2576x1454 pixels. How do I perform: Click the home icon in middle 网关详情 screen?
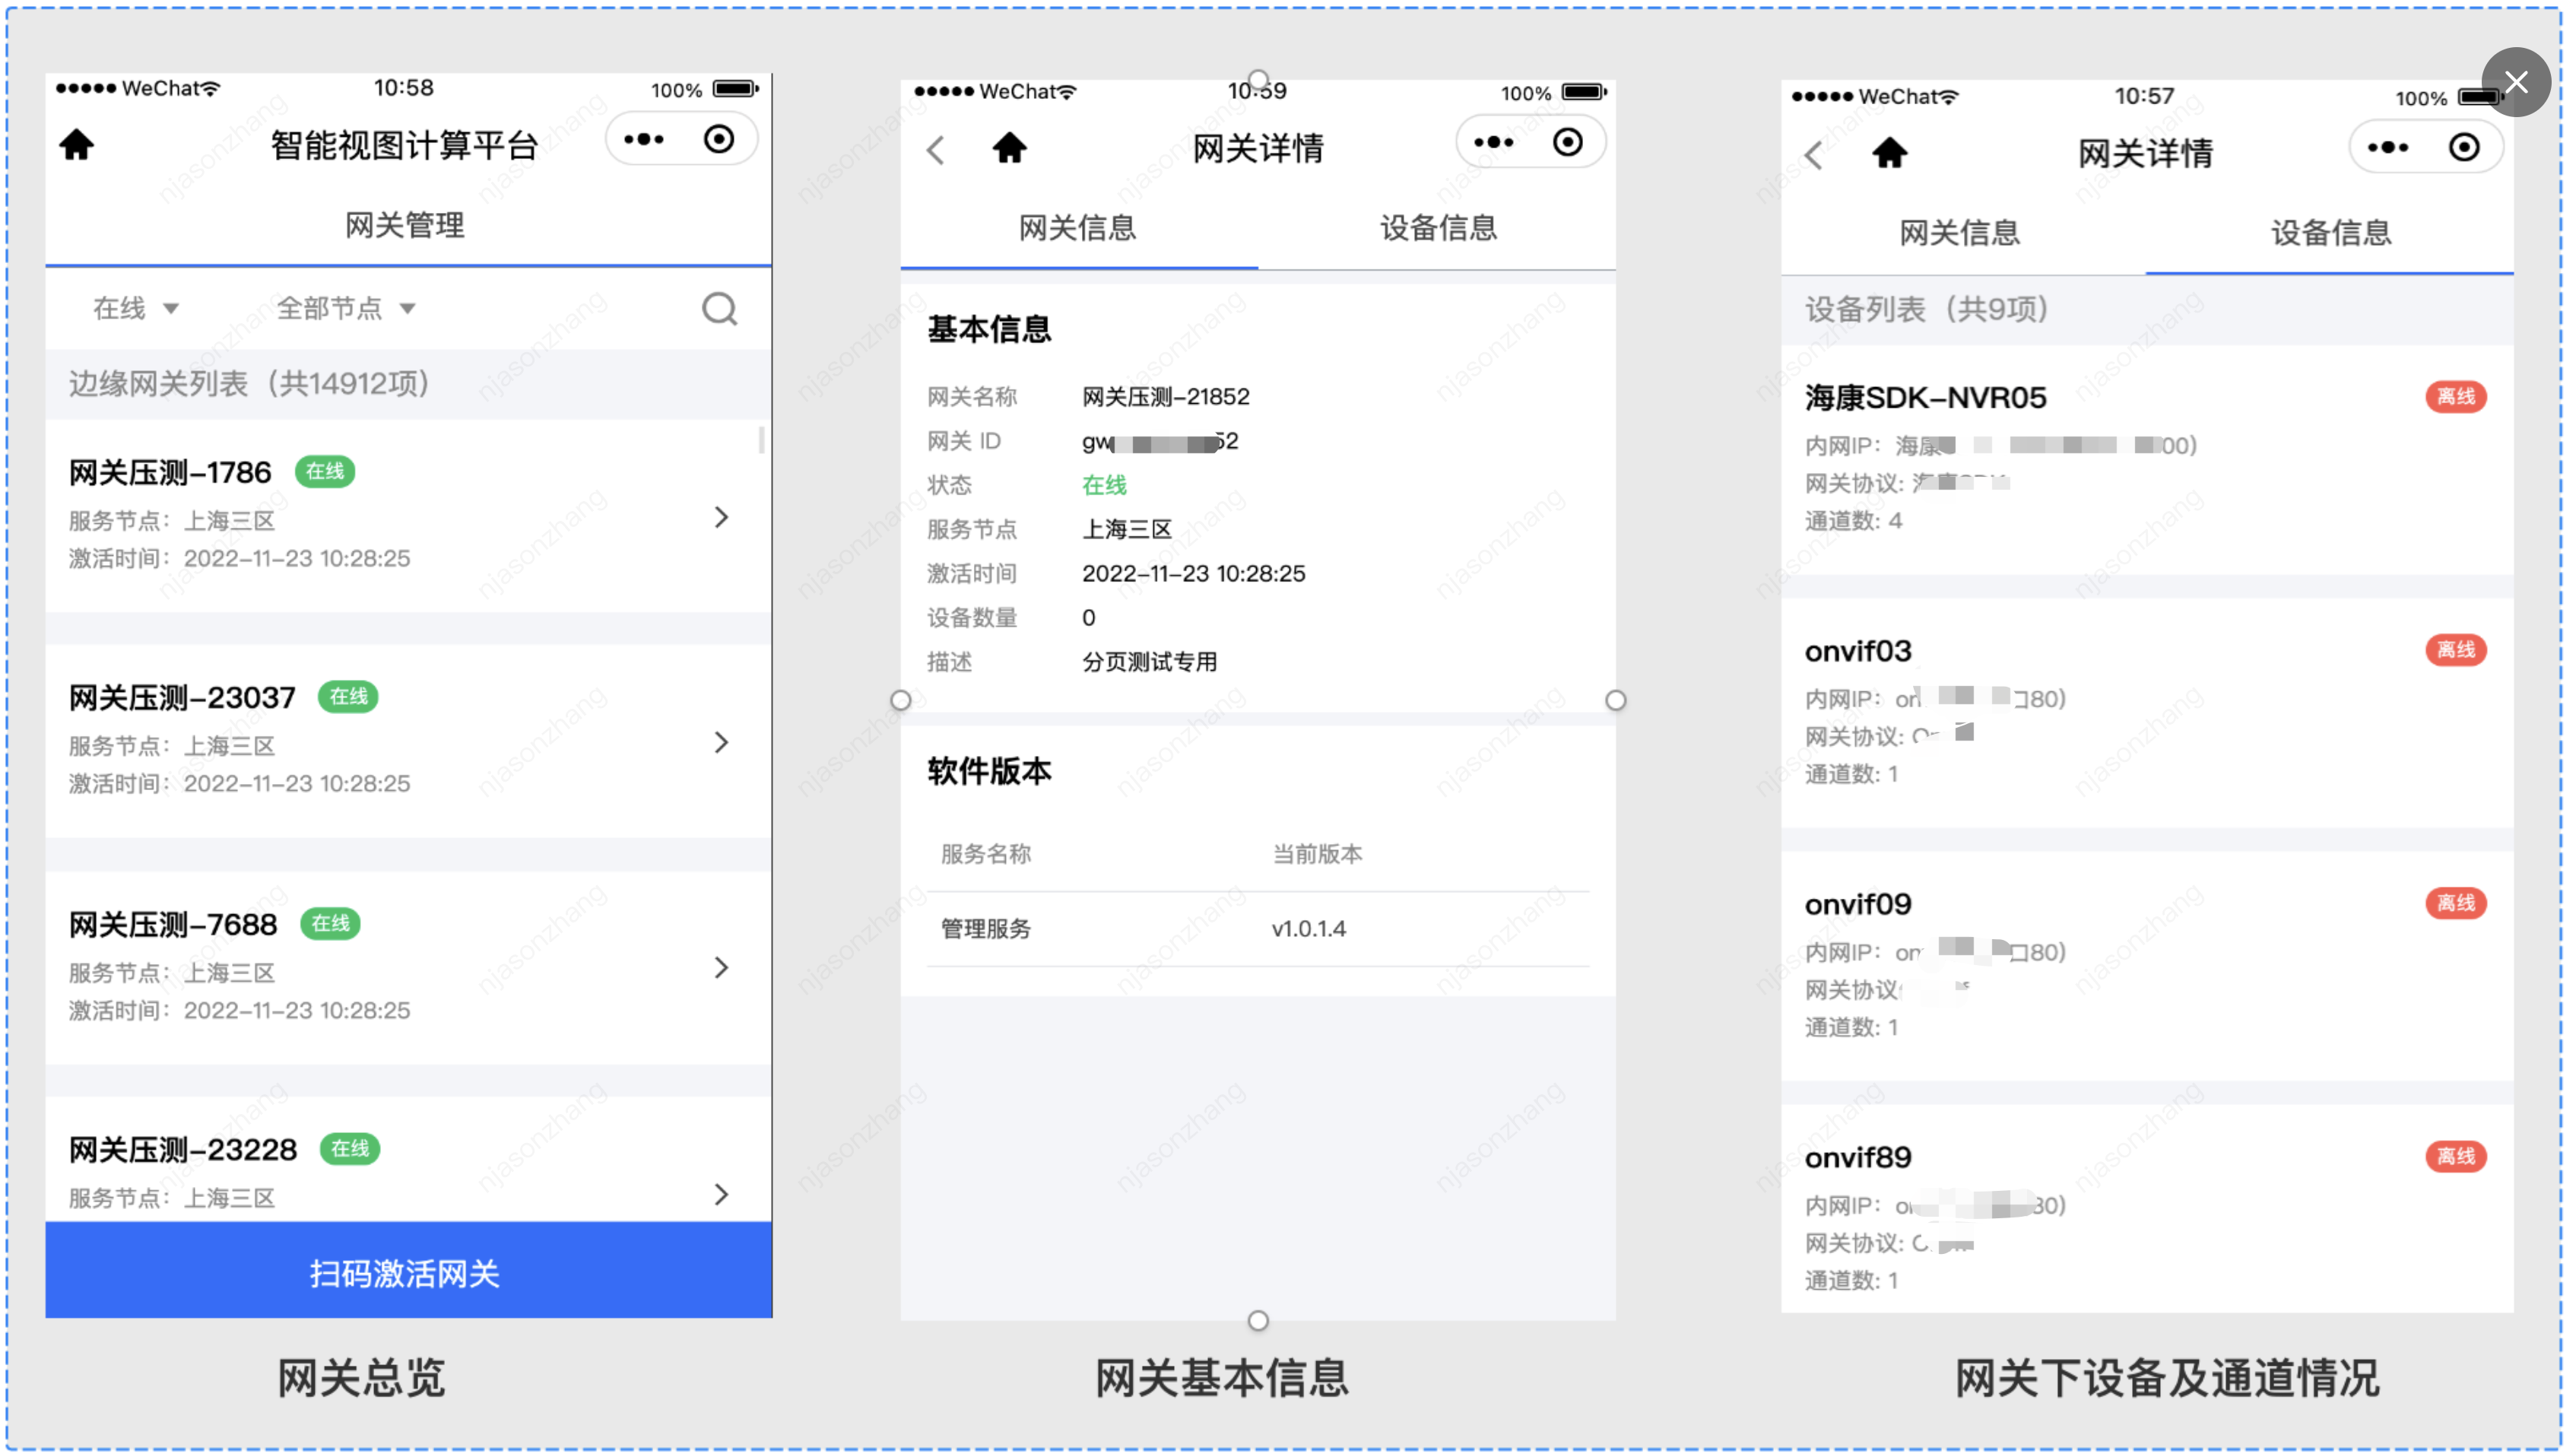tap(1009, 148)
